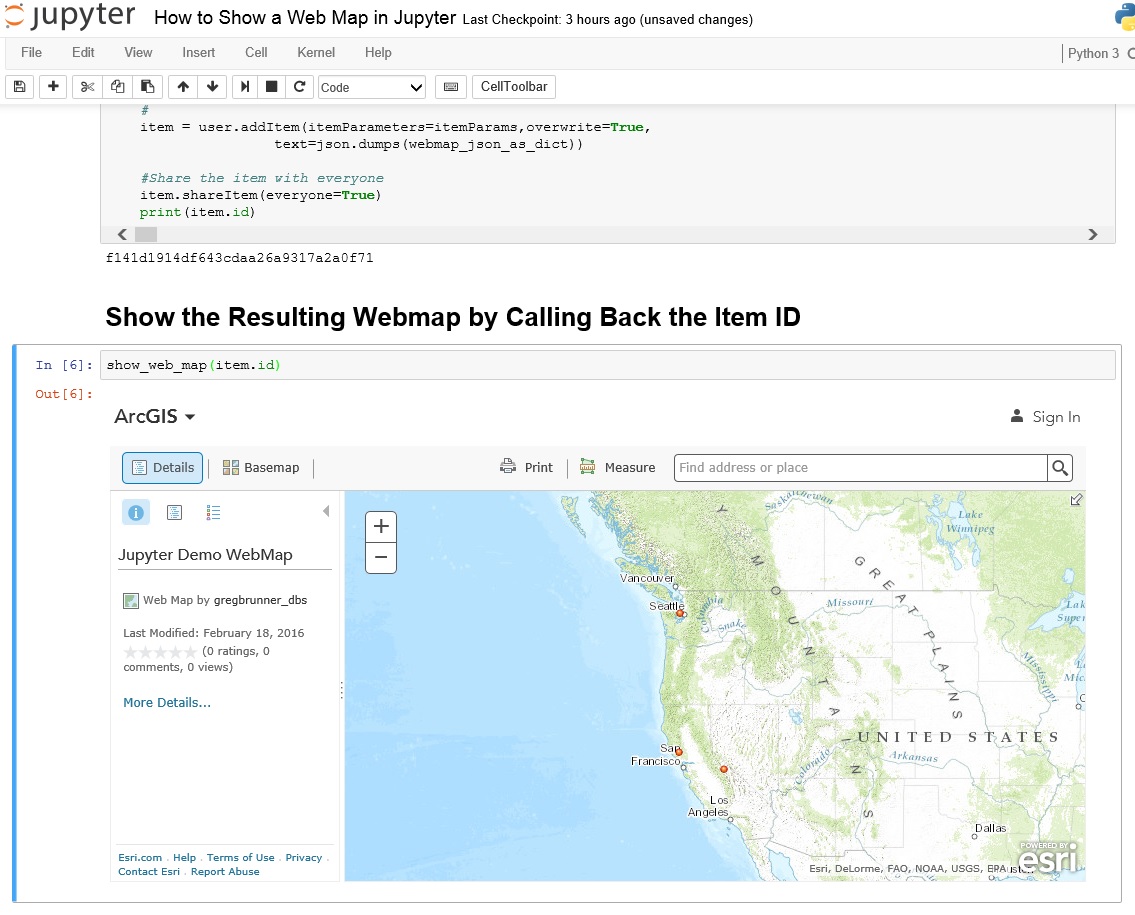Zoom out on the map with minus
This screenshot has height=915, width=1135.
(x=381, y=557)
